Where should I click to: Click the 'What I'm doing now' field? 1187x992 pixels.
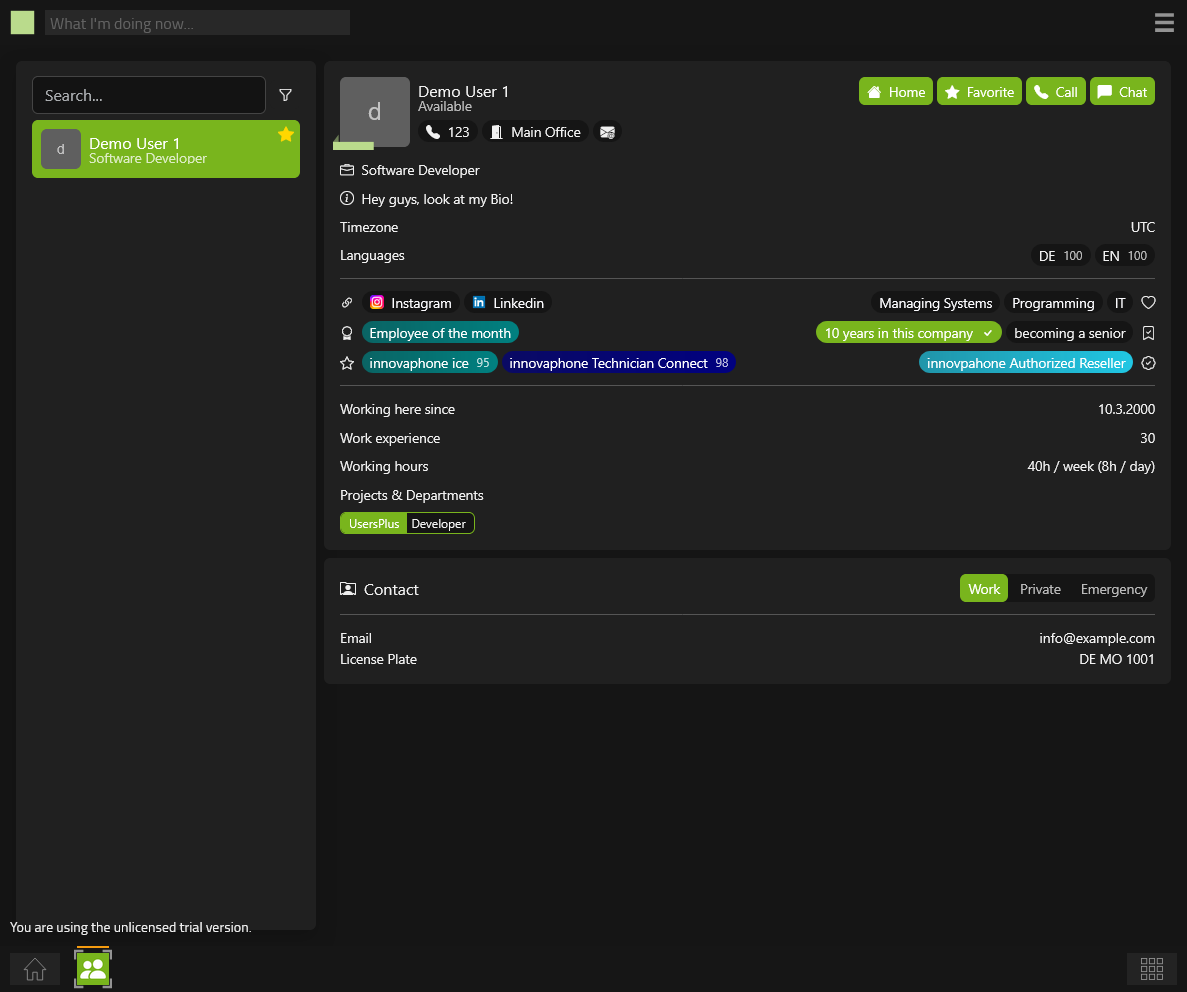click(x=197, y=23)
